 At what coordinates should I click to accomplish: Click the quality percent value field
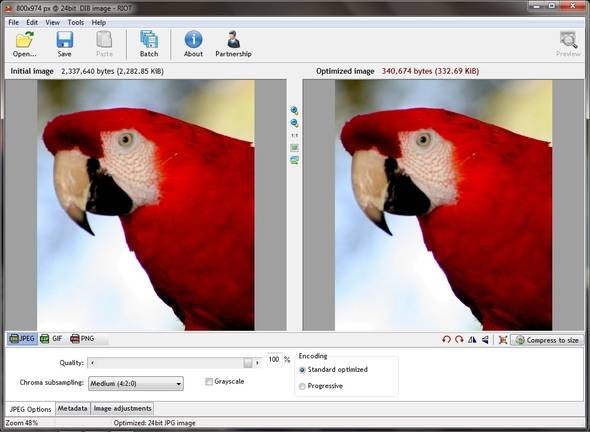(x=274, y=359)
